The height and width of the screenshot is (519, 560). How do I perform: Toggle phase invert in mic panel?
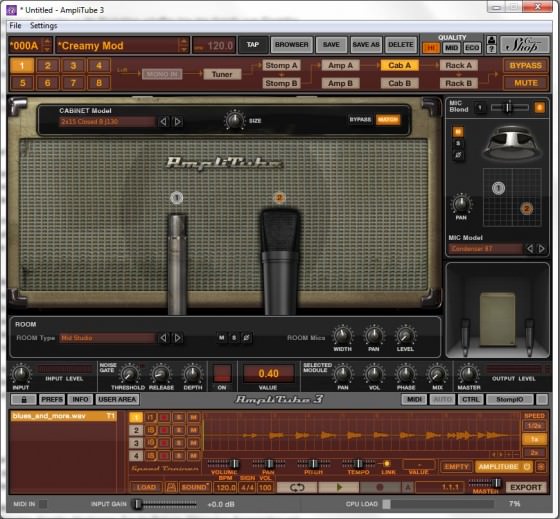[458, 155]
